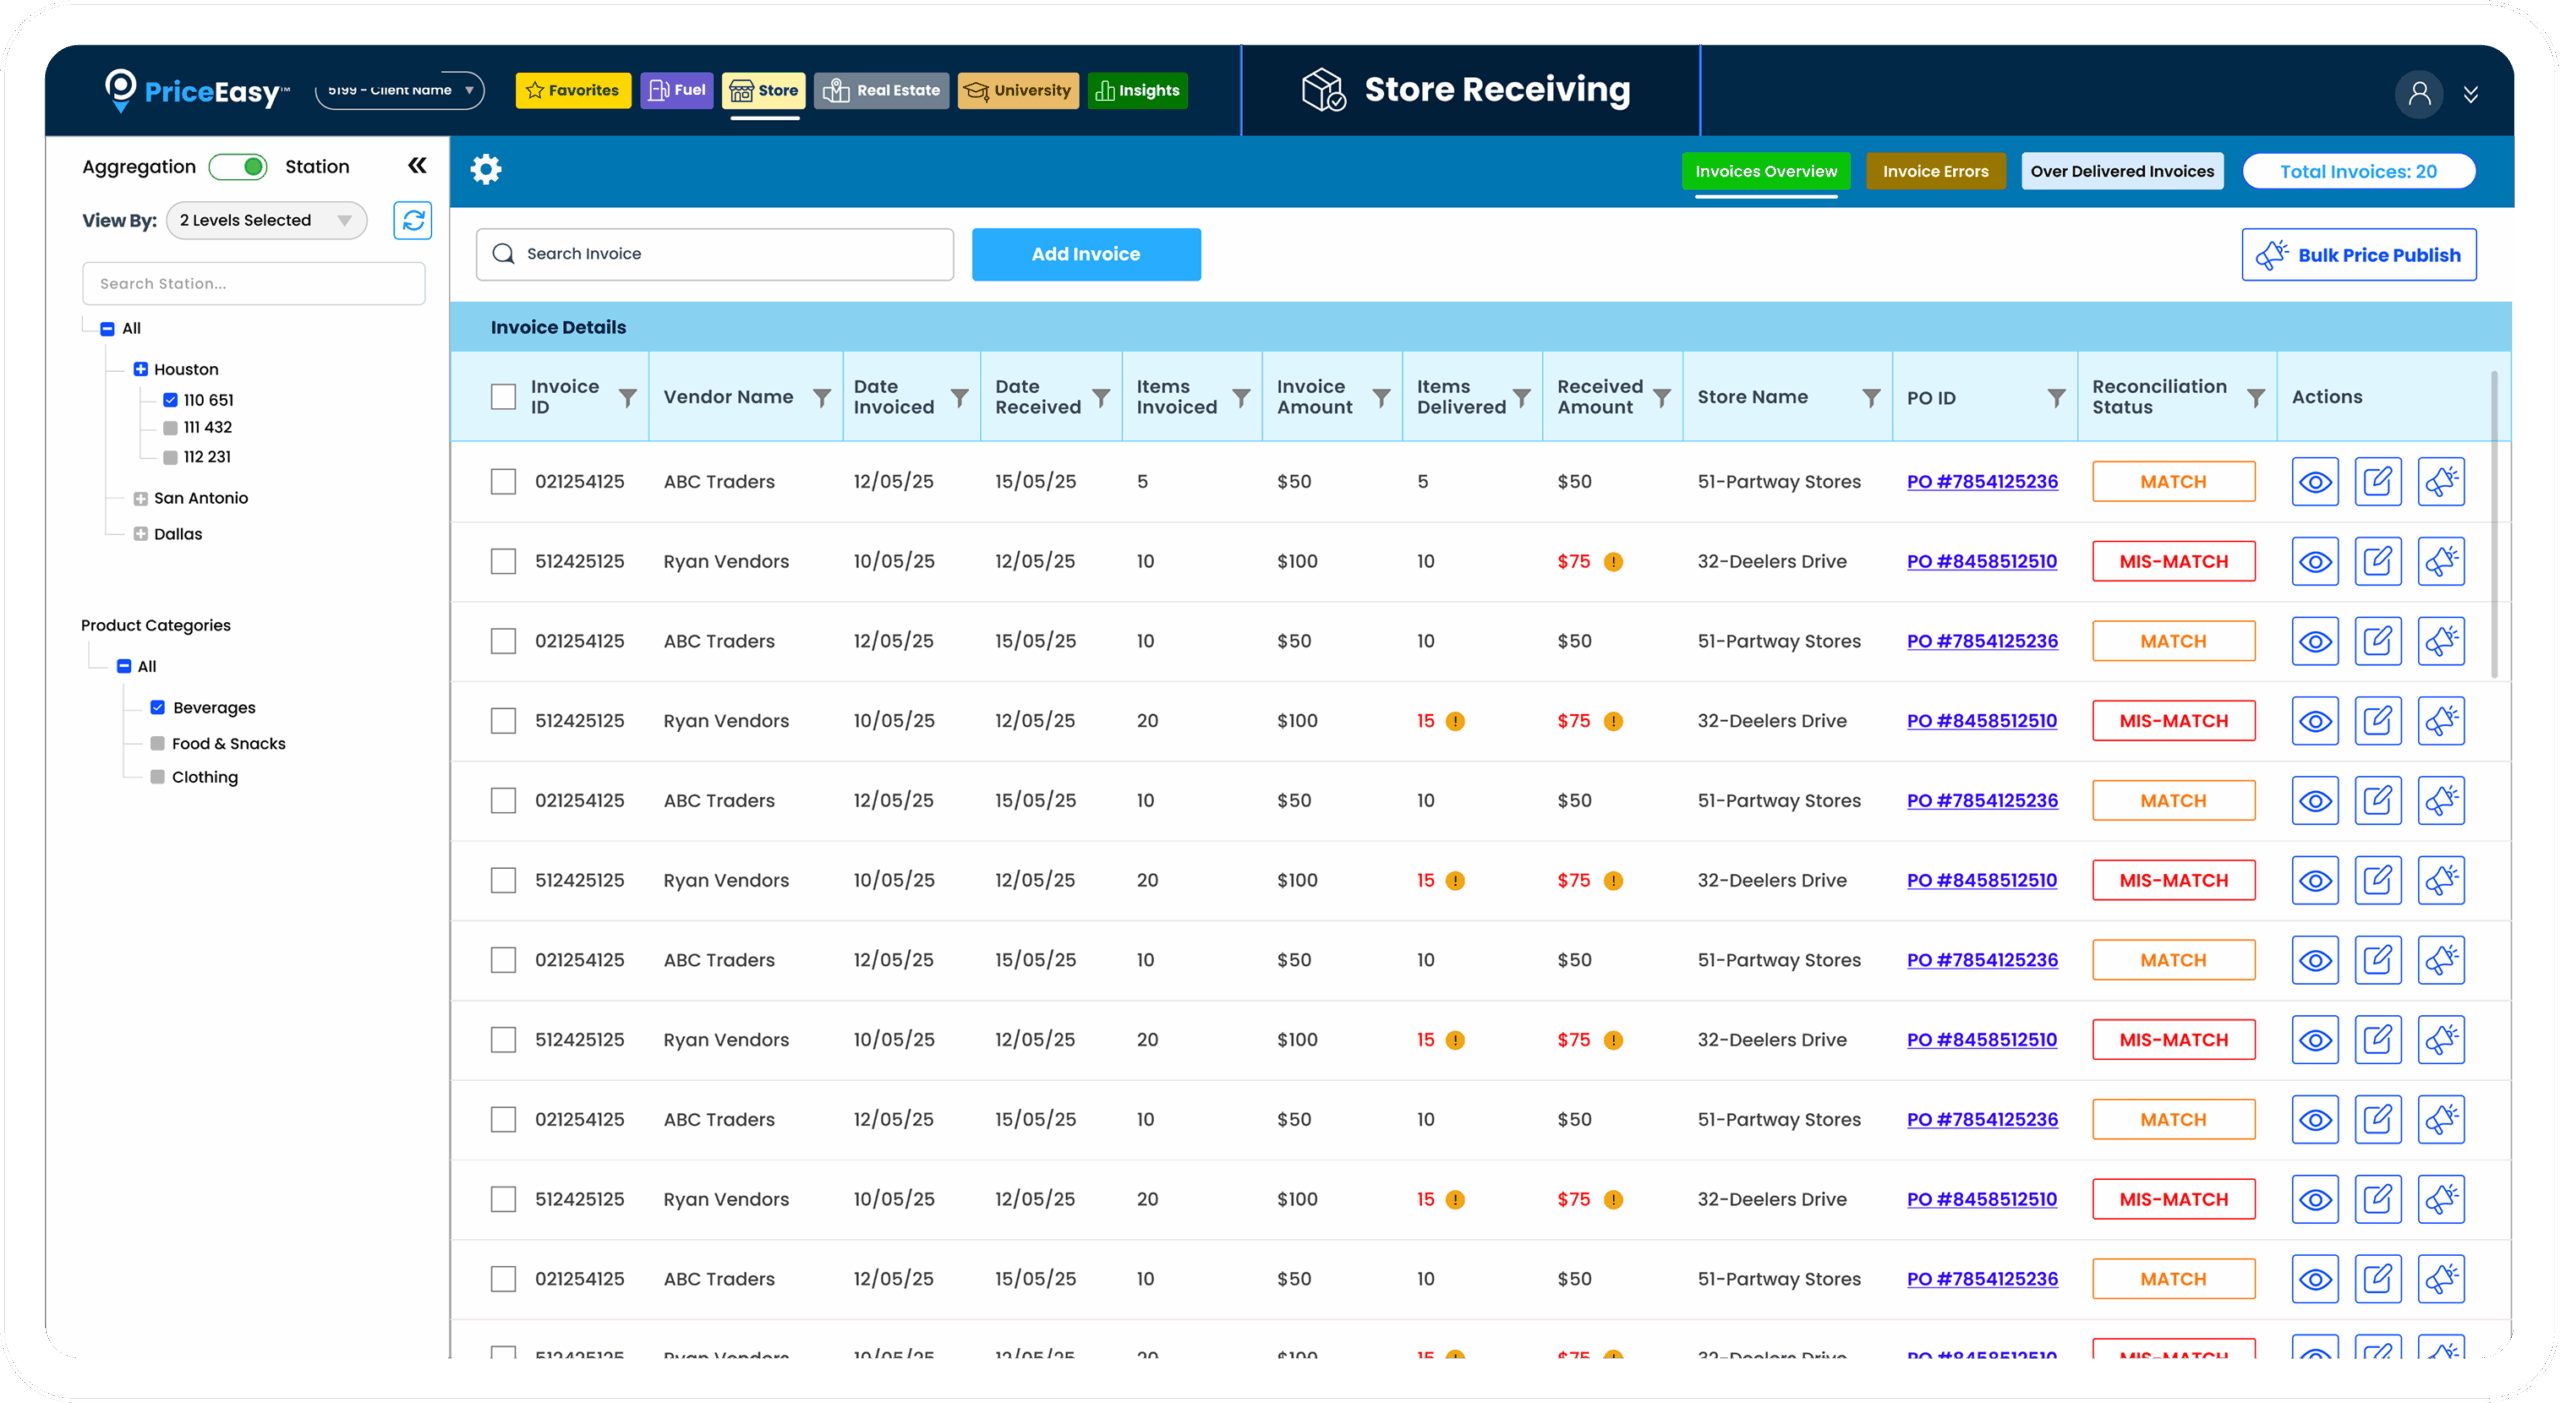View the first row, invoice 021254125 (eye icon)
This screenshot has width=2560, height=1403.
point(2315,482)
